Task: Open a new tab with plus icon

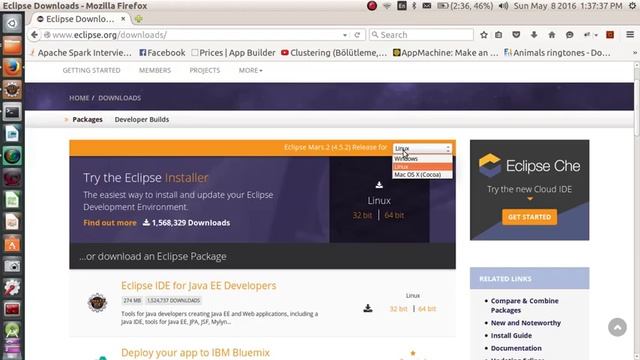Action: pos(139,19)
